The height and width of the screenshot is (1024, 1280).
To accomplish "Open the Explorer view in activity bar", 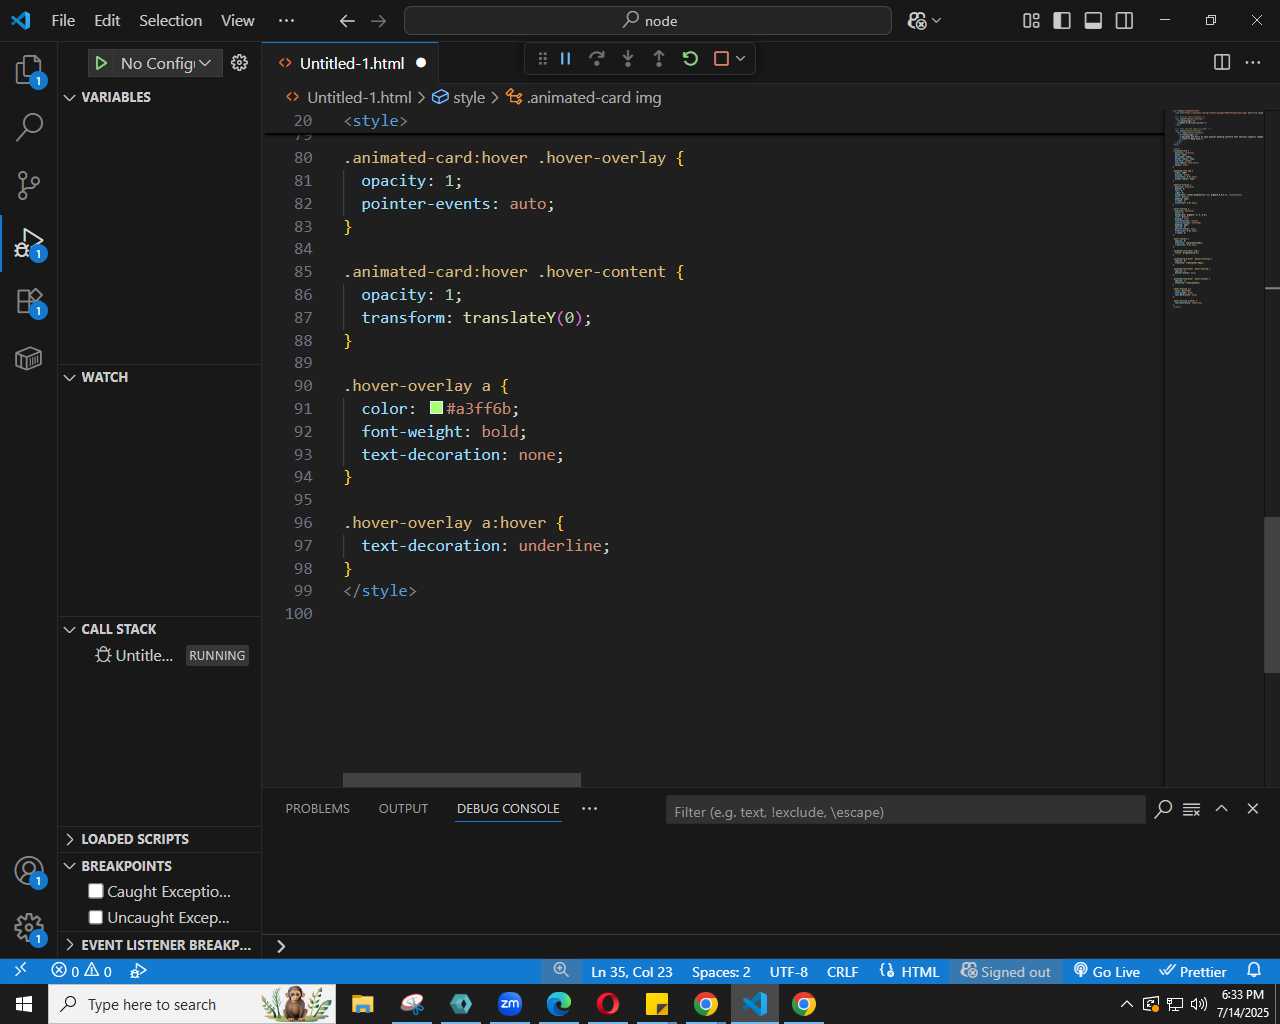I will coord(29,70).
